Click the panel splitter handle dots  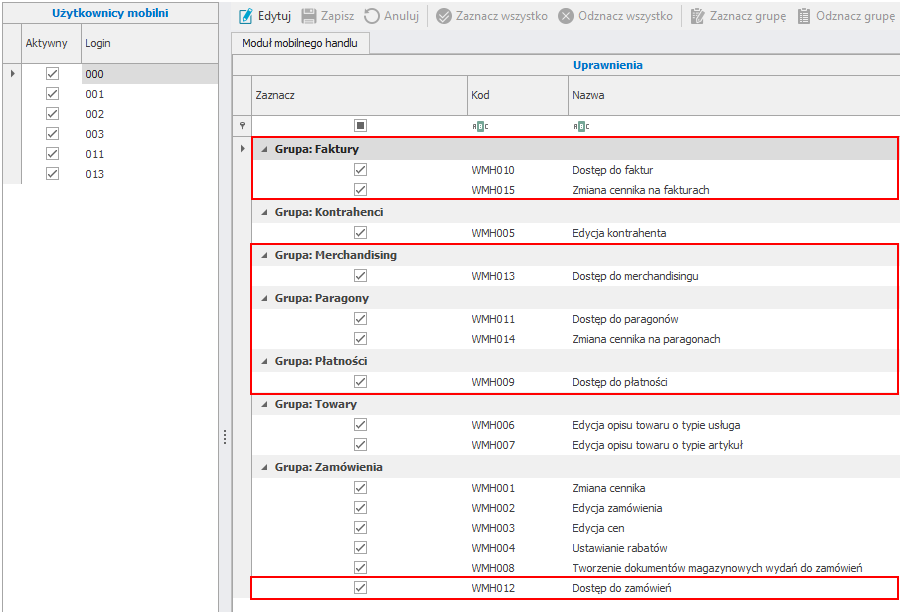225,437
